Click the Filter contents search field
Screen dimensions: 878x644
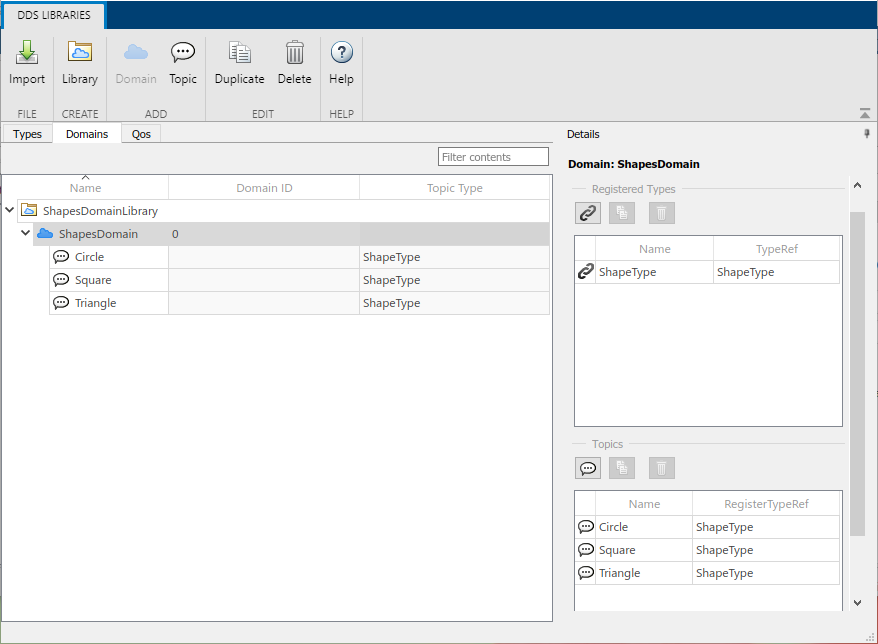click(493, 157)
